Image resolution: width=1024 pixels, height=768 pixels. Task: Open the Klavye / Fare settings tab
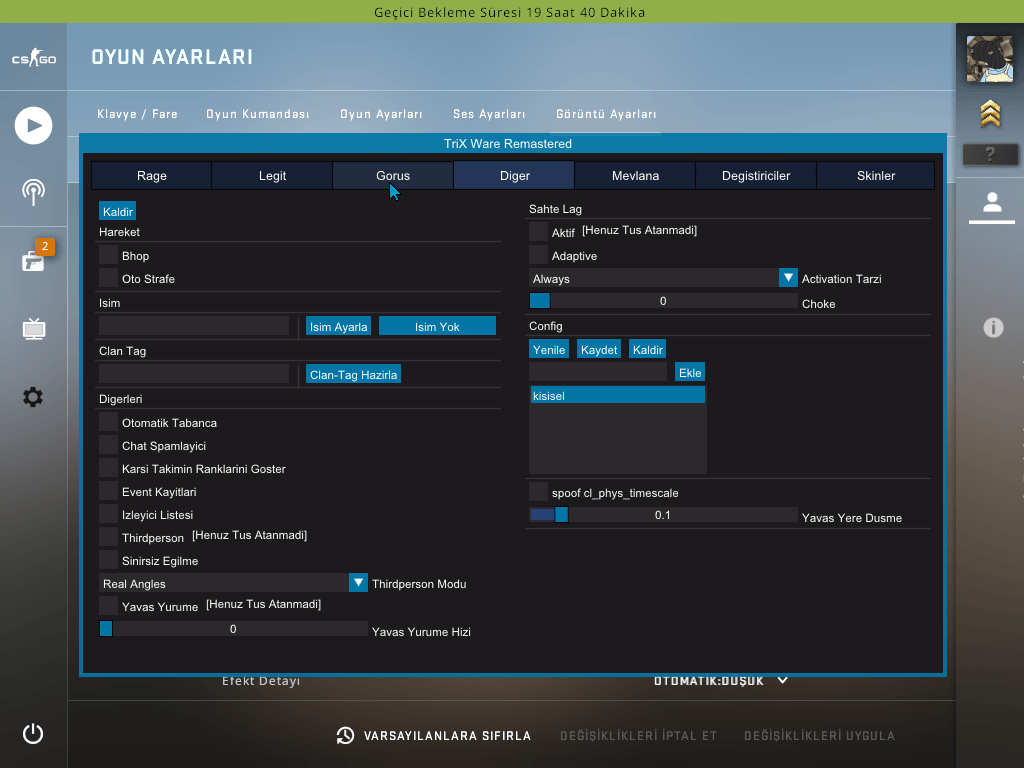tap(137, 114)
